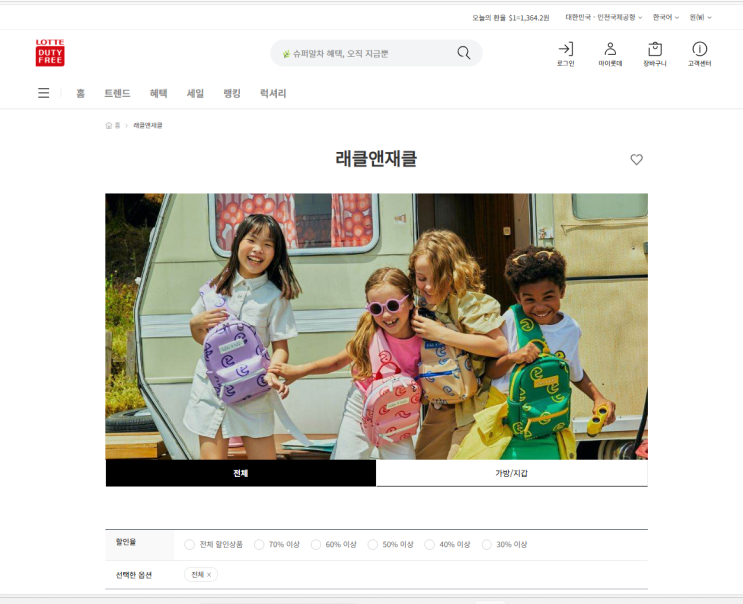Select the 40% 이상 discount radio
Screen dimensions: 743x604
tap(430, 544)
